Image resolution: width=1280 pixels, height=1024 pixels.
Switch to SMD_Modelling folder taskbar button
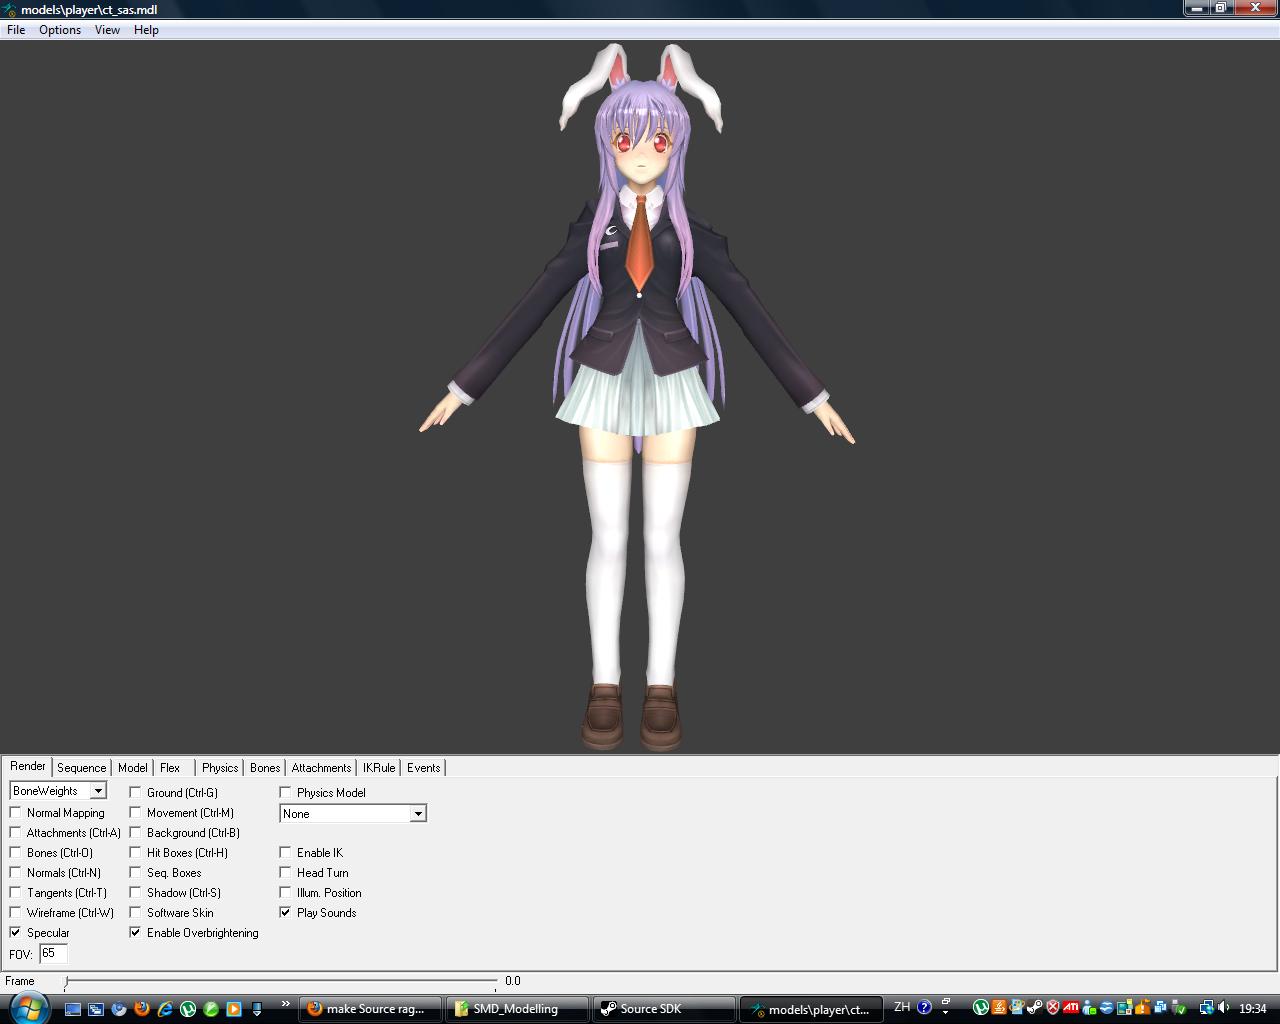coord(517,1009)
